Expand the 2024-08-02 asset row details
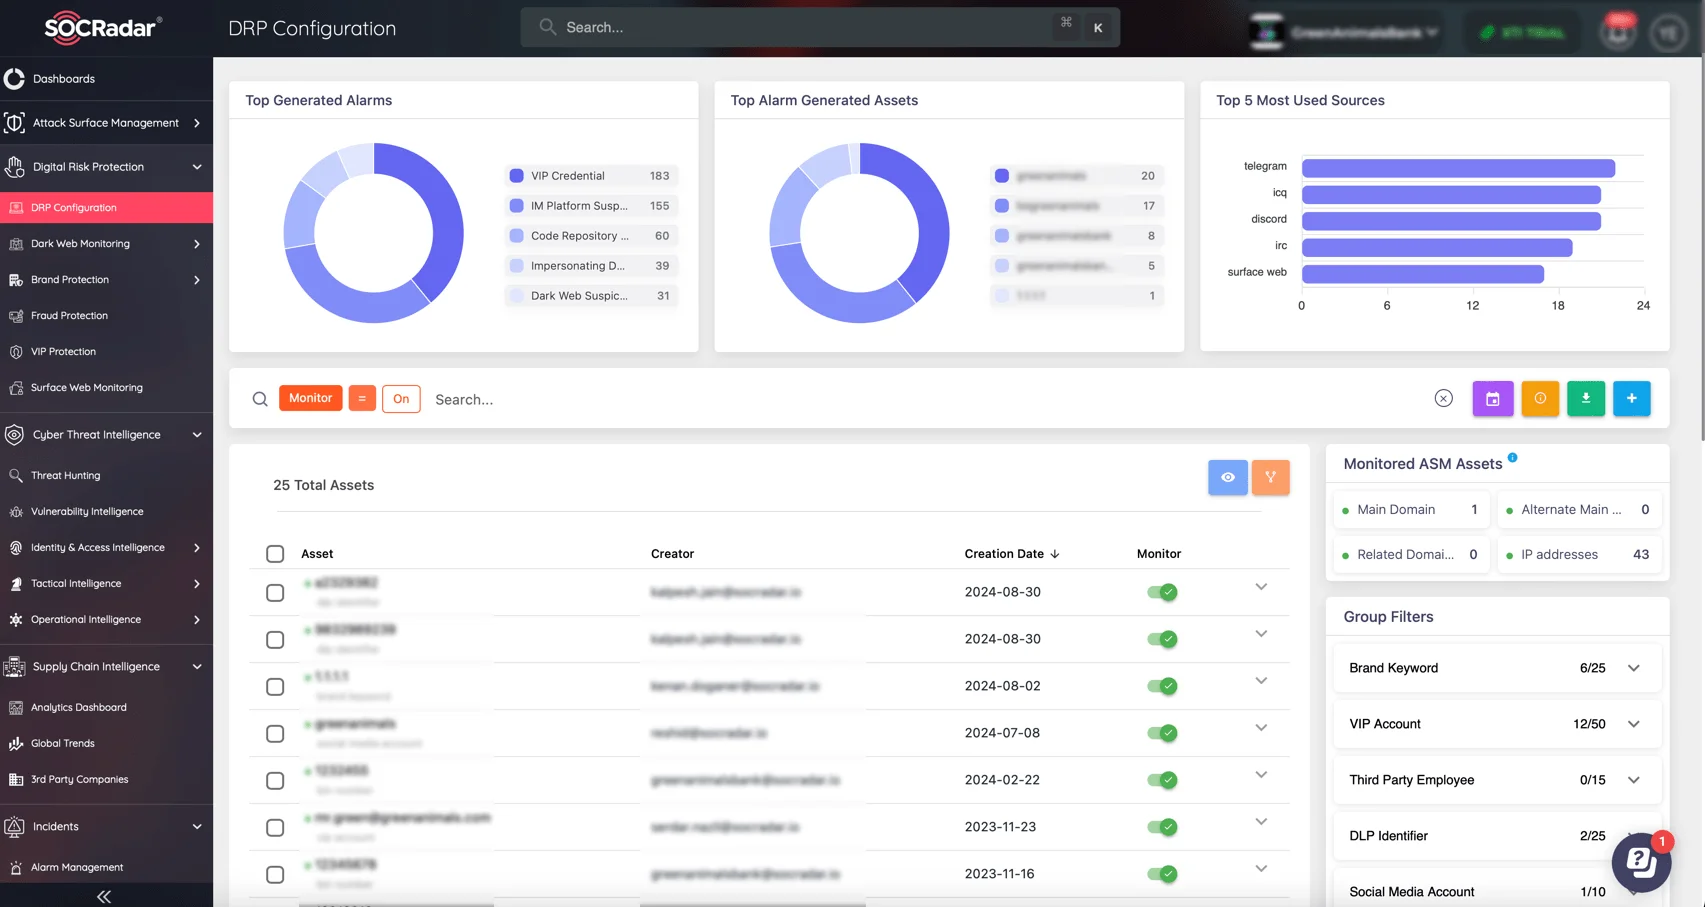Viewport: 1705px width, 907px height. pos(1261,681)
